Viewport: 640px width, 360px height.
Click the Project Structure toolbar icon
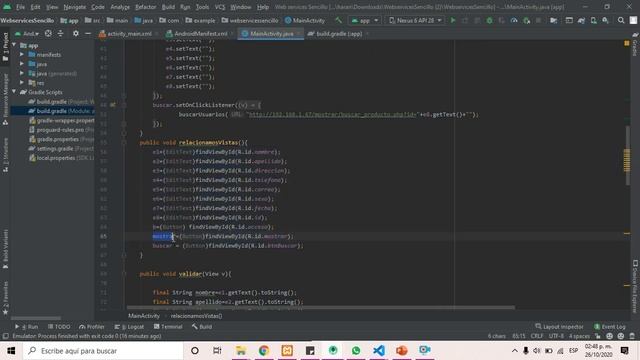click(x=553, y=20)
